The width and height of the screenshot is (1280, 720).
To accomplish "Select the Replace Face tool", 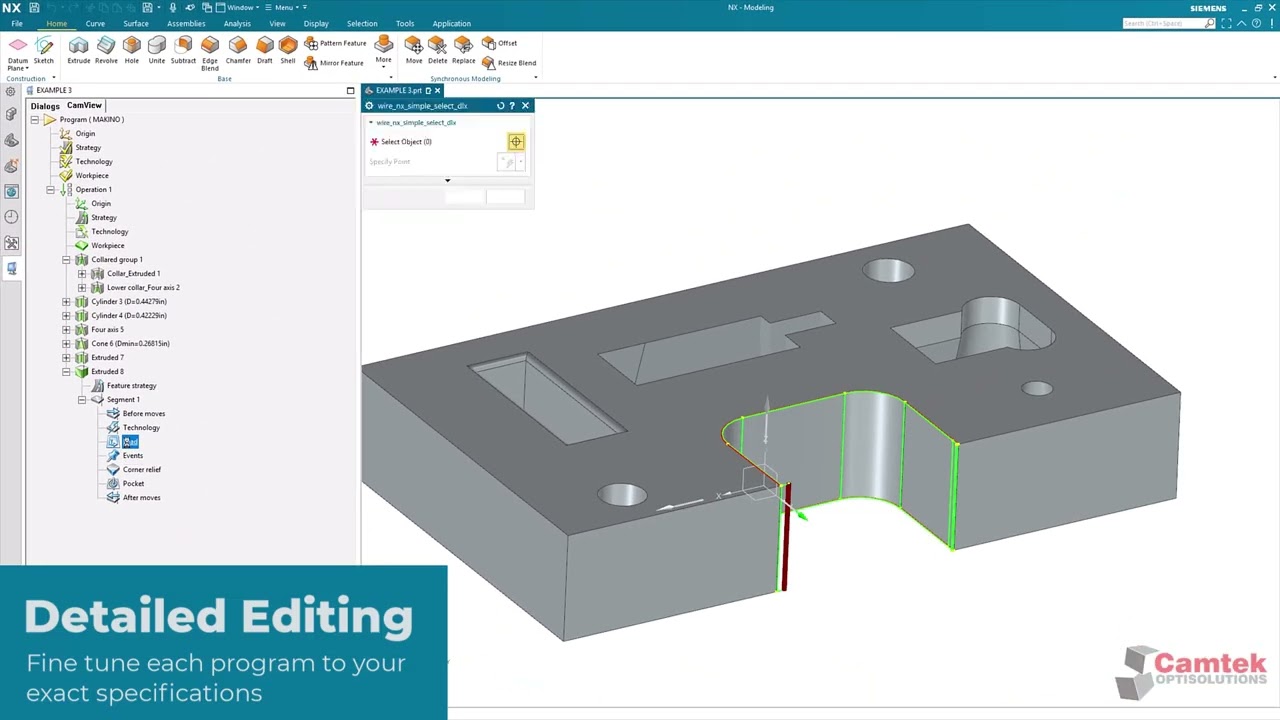I will [x=464, y=50].
